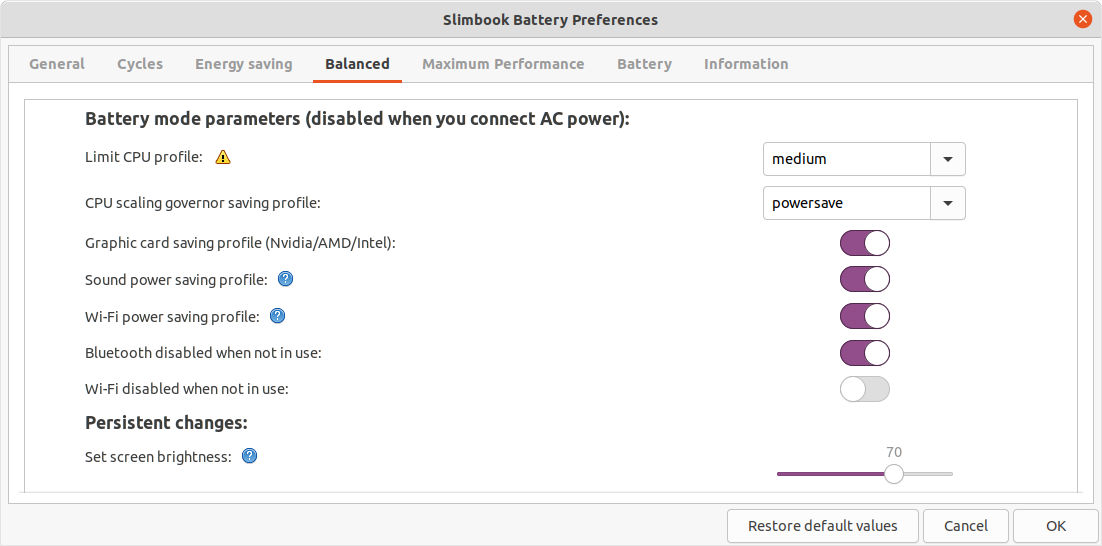The image size is (1102, 546).
Task: Click the powersave governor text field
Action: pos(846,203)
